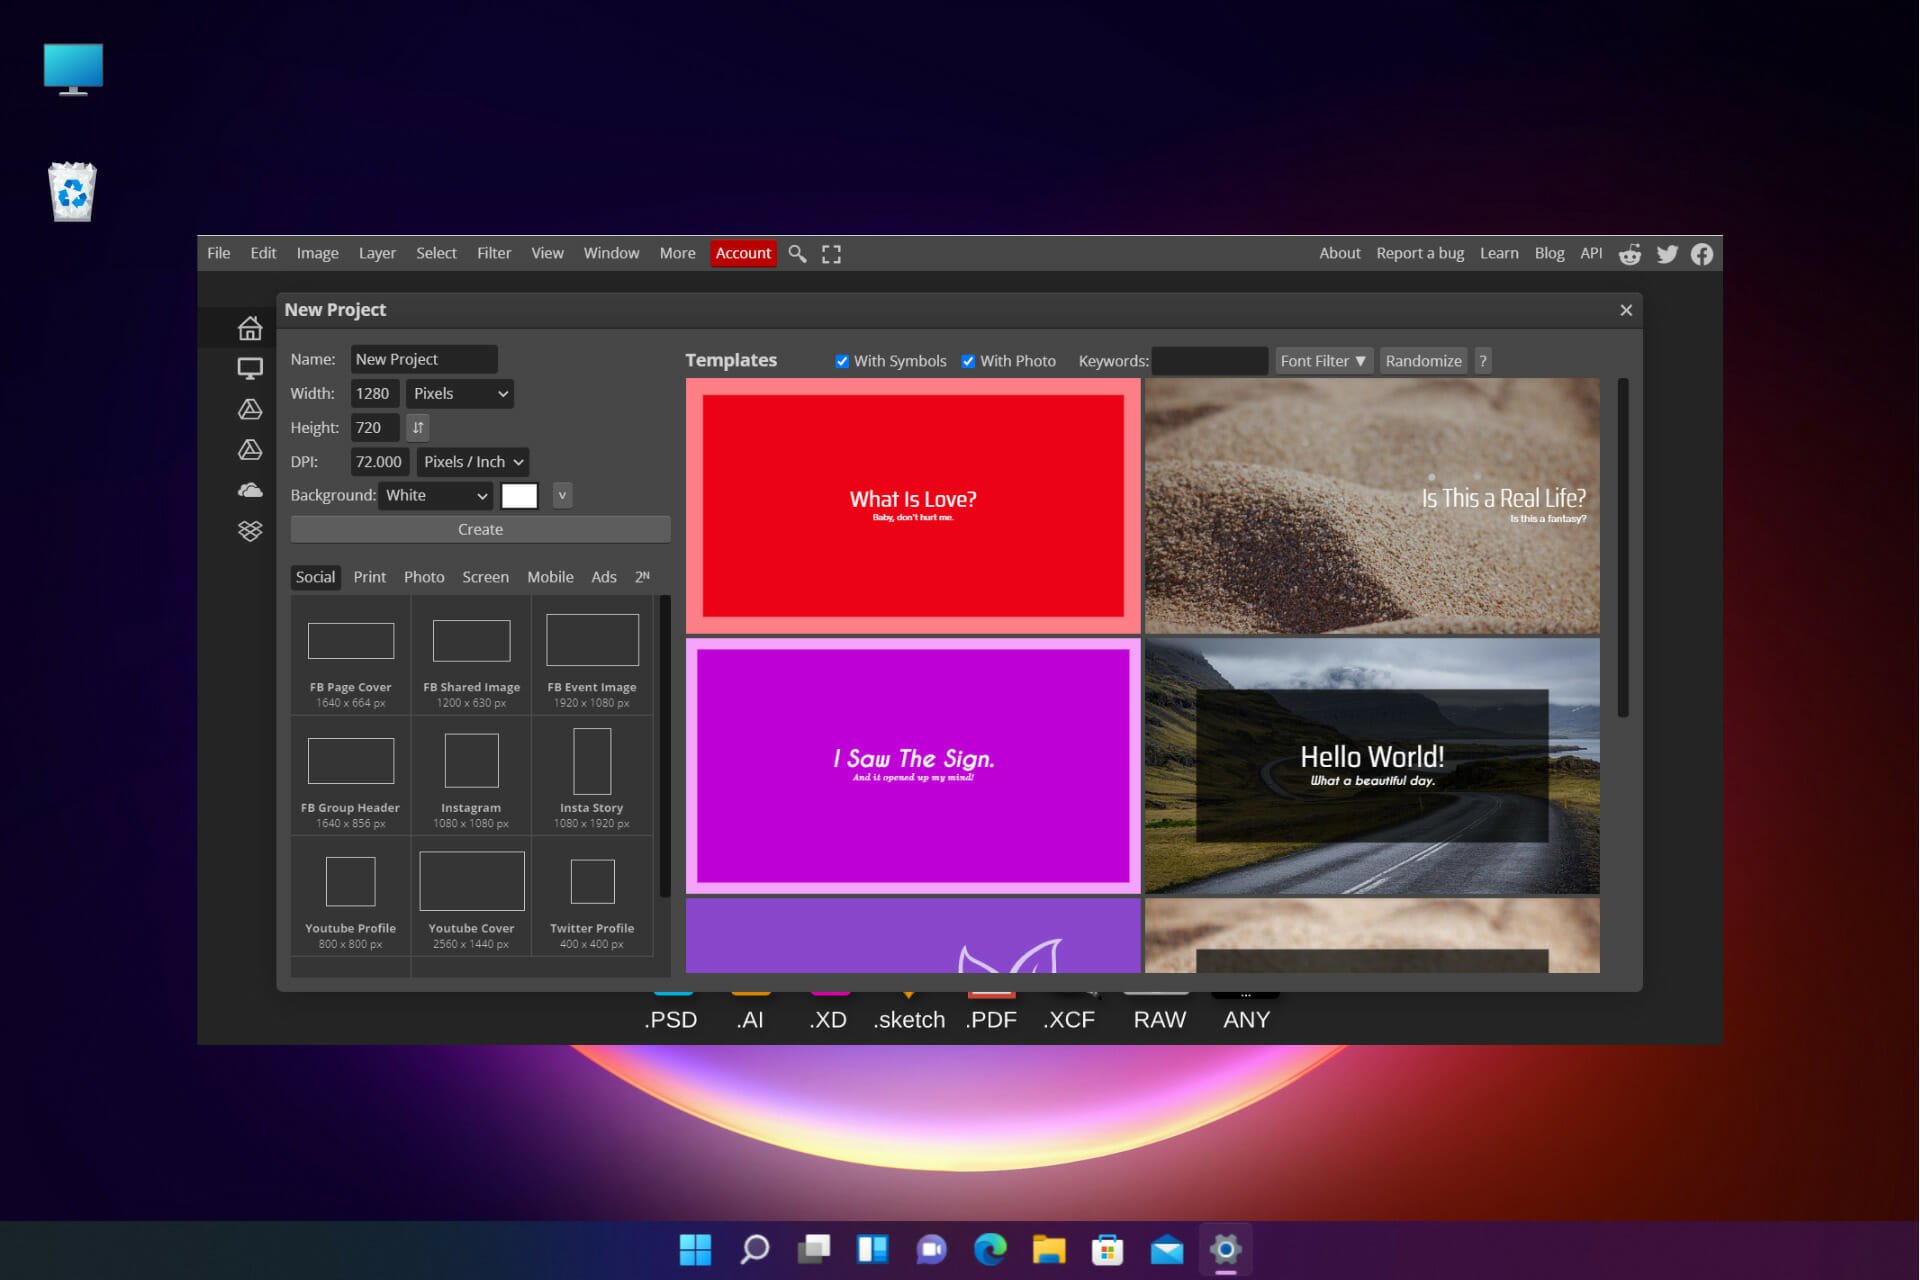Click the Randomize button

point(1423,361)
